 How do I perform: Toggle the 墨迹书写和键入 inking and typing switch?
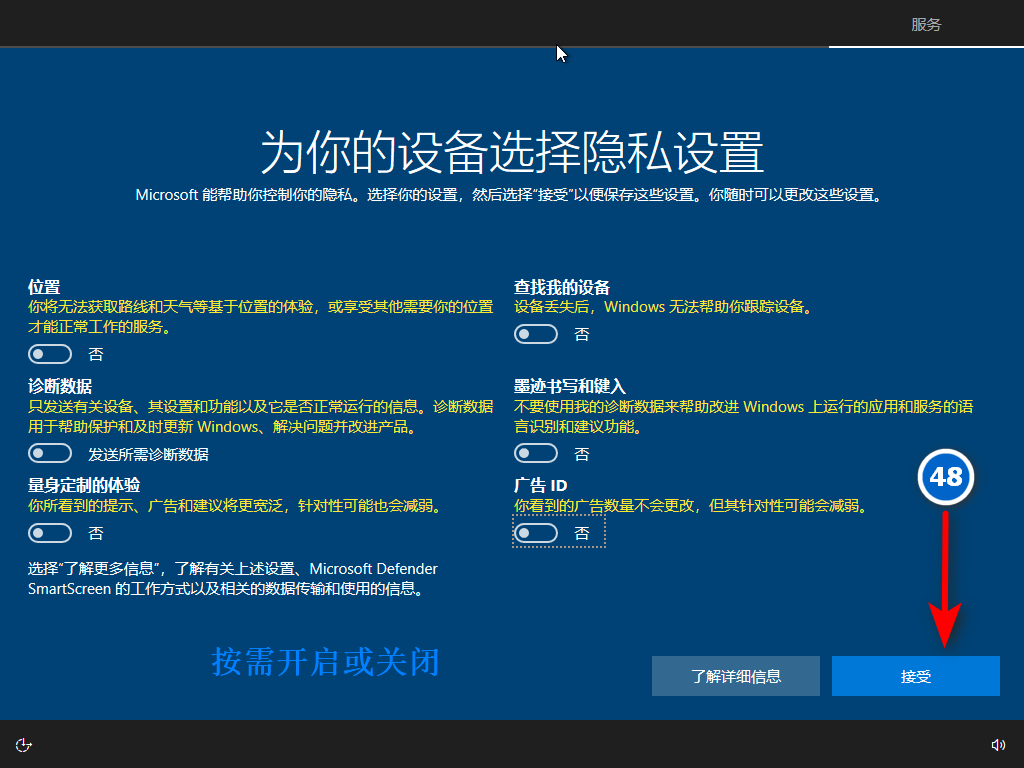536,453
